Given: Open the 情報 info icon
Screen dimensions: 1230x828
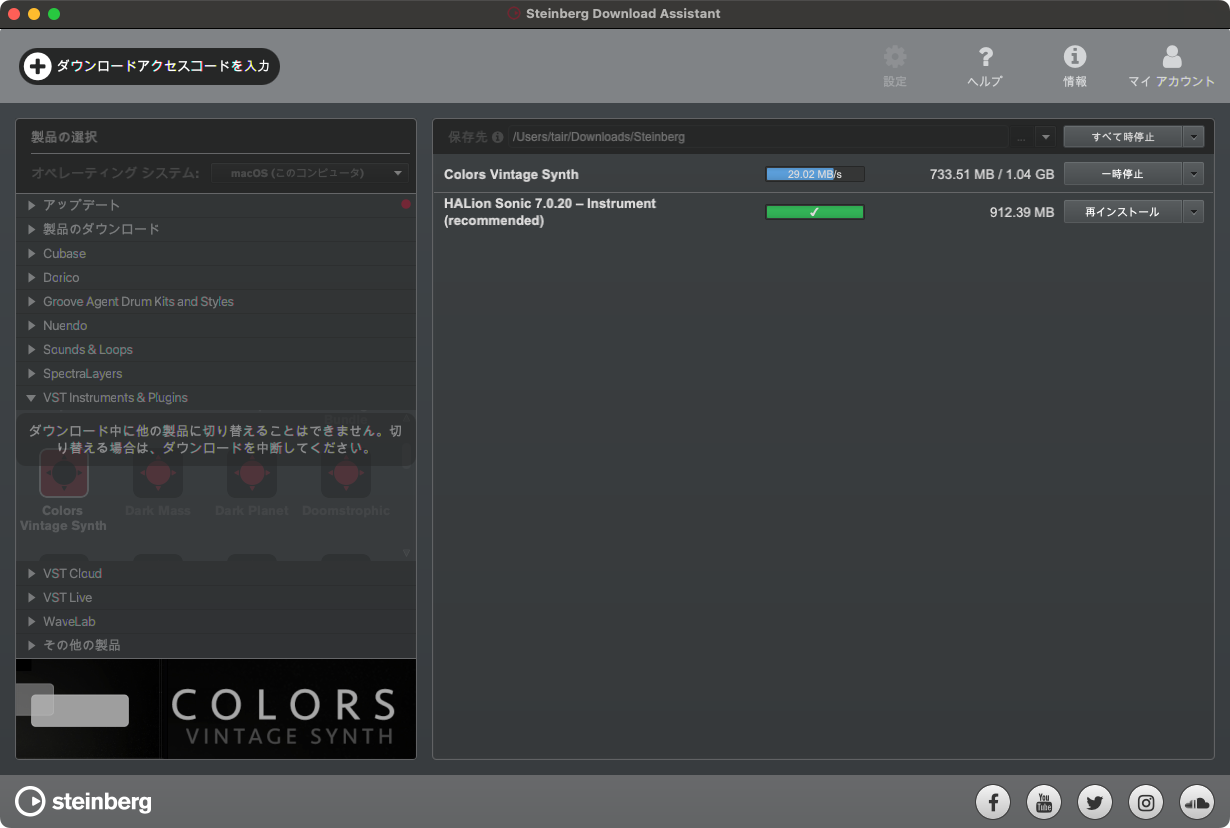Looking at the screenshot, I should pyautogui.click(x=1075, y=57).
